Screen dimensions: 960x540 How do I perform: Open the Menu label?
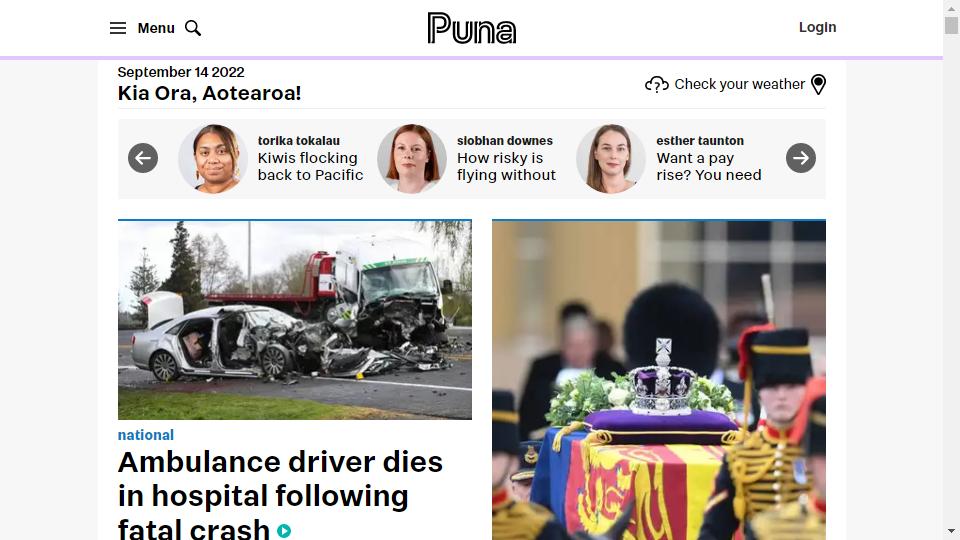tap(156, 28)
